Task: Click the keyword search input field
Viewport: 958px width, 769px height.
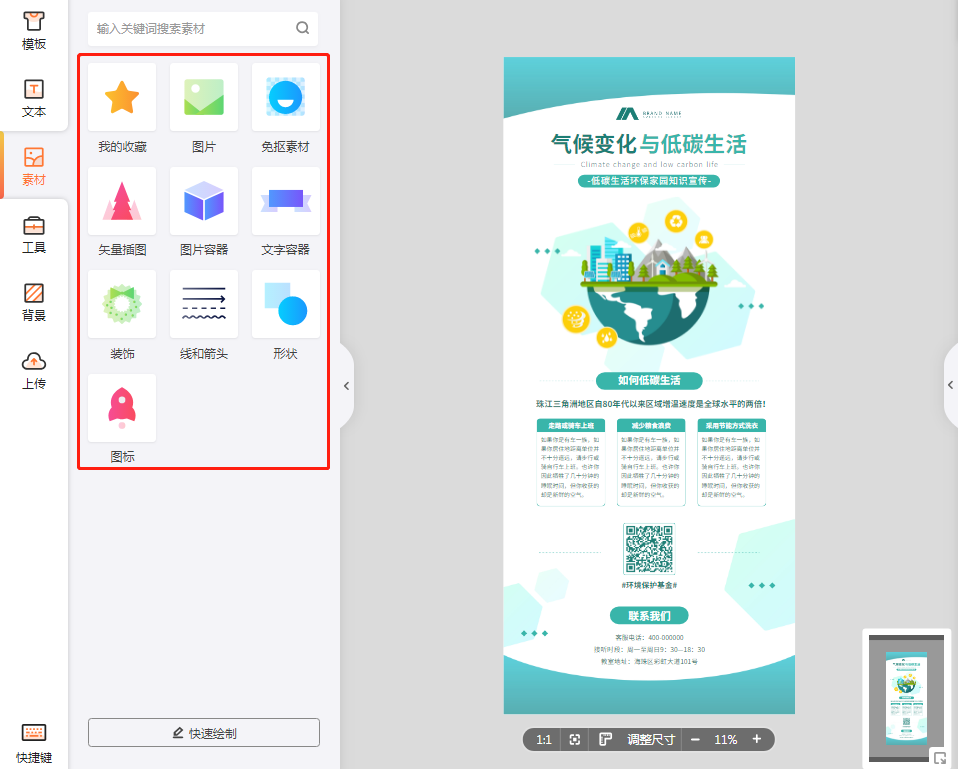Action: point(190,28)
